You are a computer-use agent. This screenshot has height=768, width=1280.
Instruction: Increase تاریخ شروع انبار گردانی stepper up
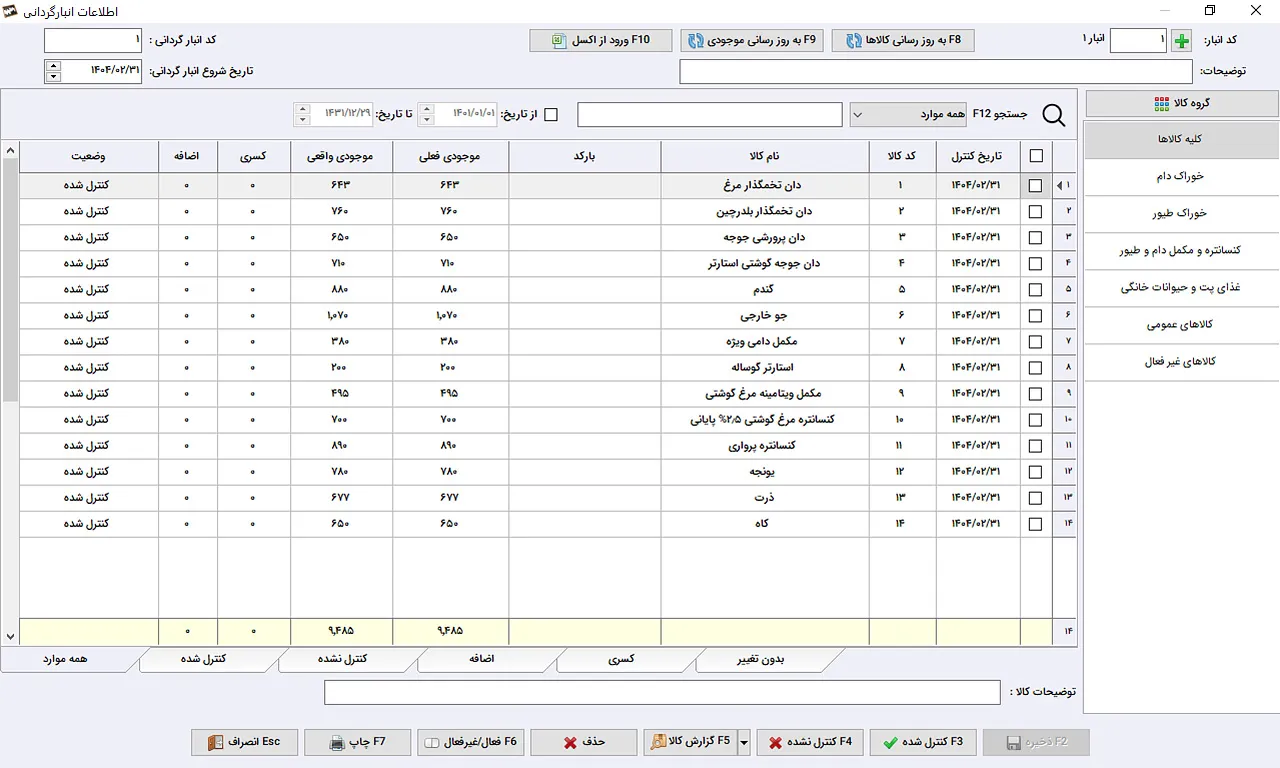[x=53, y=65]
